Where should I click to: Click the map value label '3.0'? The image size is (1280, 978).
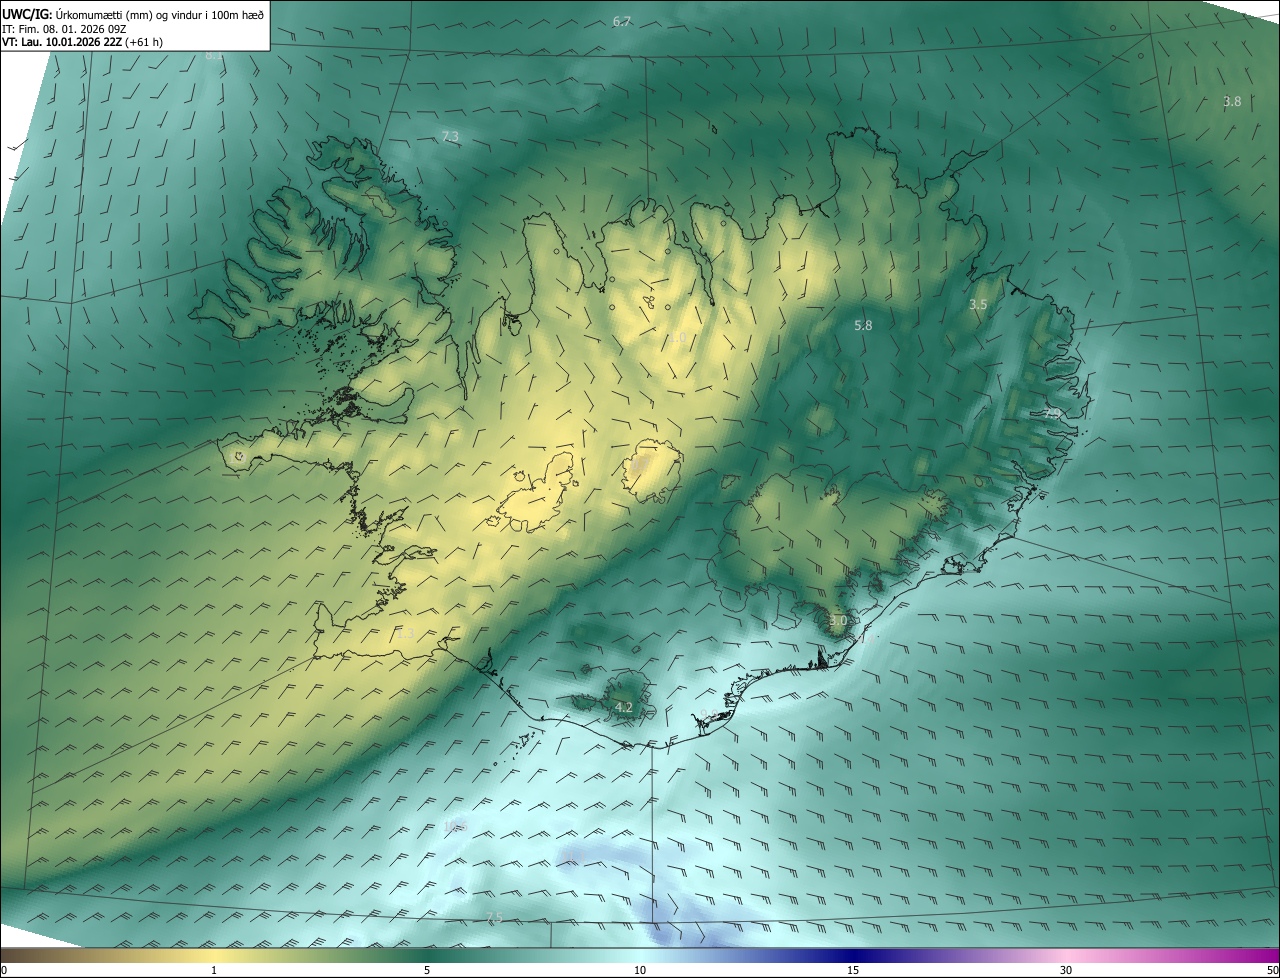[838, 620]
